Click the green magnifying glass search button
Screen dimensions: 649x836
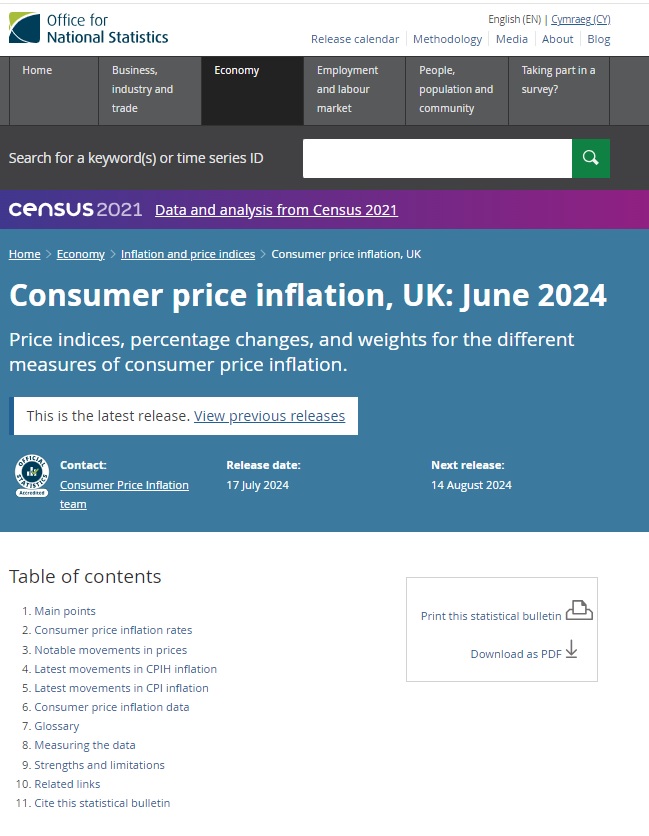click(x=590, y=158)
